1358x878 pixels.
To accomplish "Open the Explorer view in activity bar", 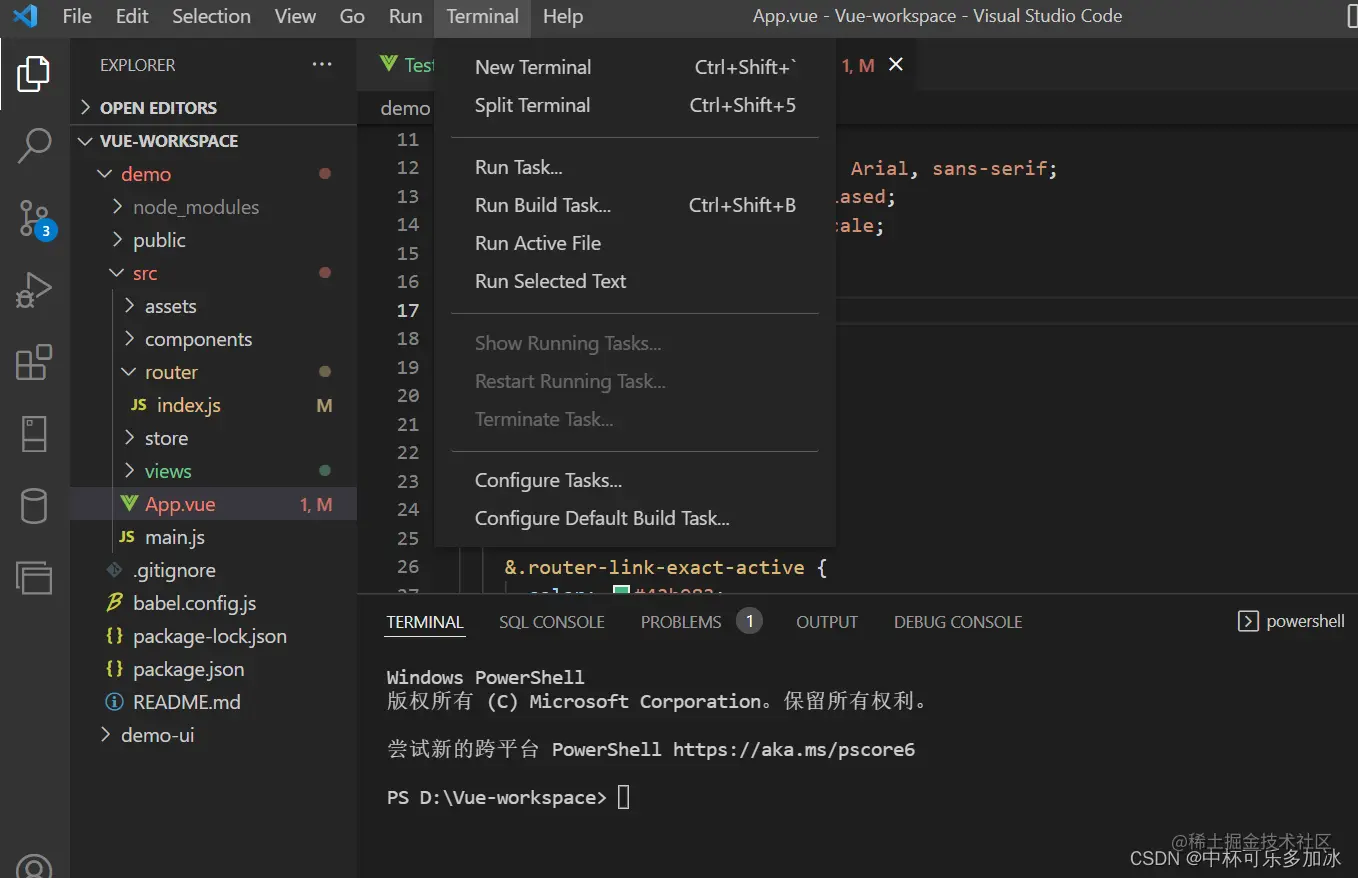I will 34,74.
